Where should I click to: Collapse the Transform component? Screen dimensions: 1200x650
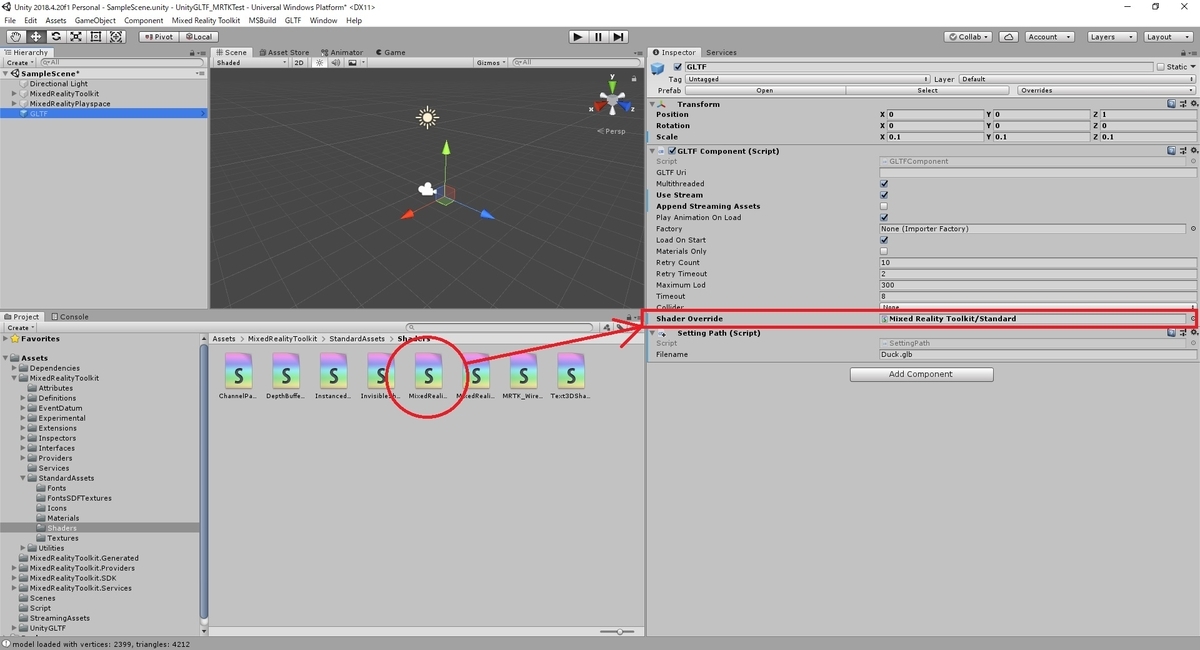click(x=653, y=104)
